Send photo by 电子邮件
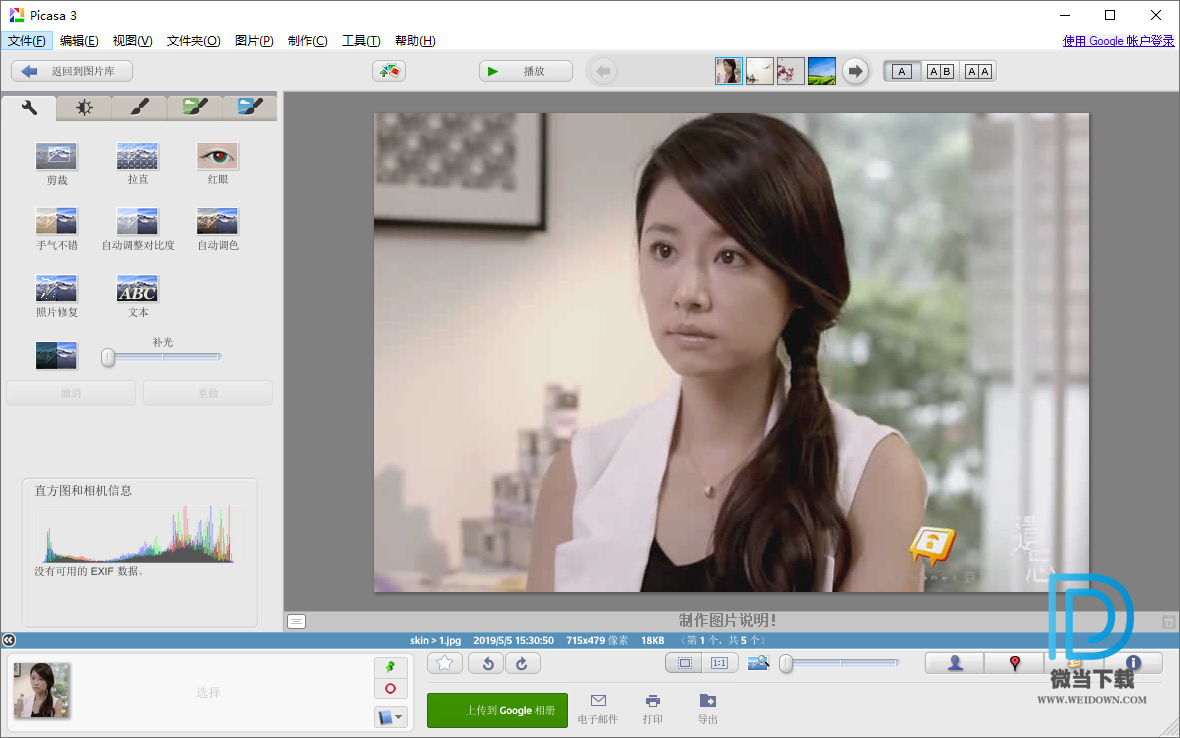Screen dimensions: 1180x738 tap(598, 709)
